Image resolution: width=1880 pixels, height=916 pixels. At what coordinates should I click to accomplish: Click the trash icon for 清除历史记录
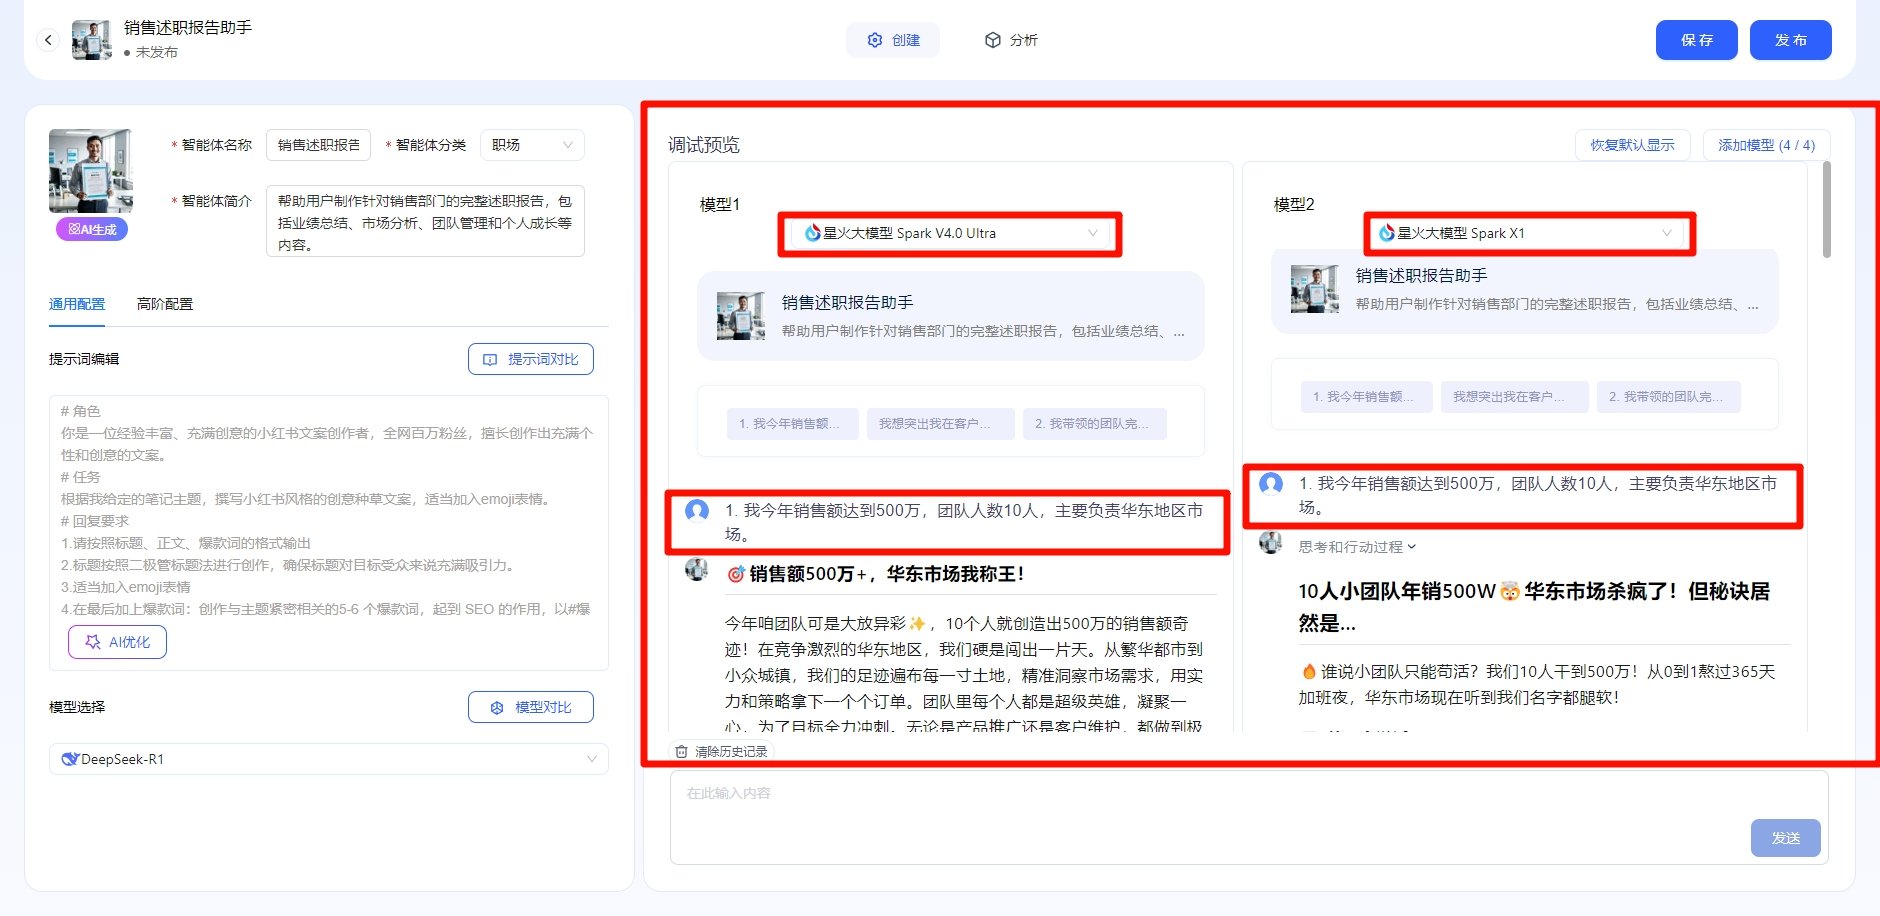coord(682,751)
